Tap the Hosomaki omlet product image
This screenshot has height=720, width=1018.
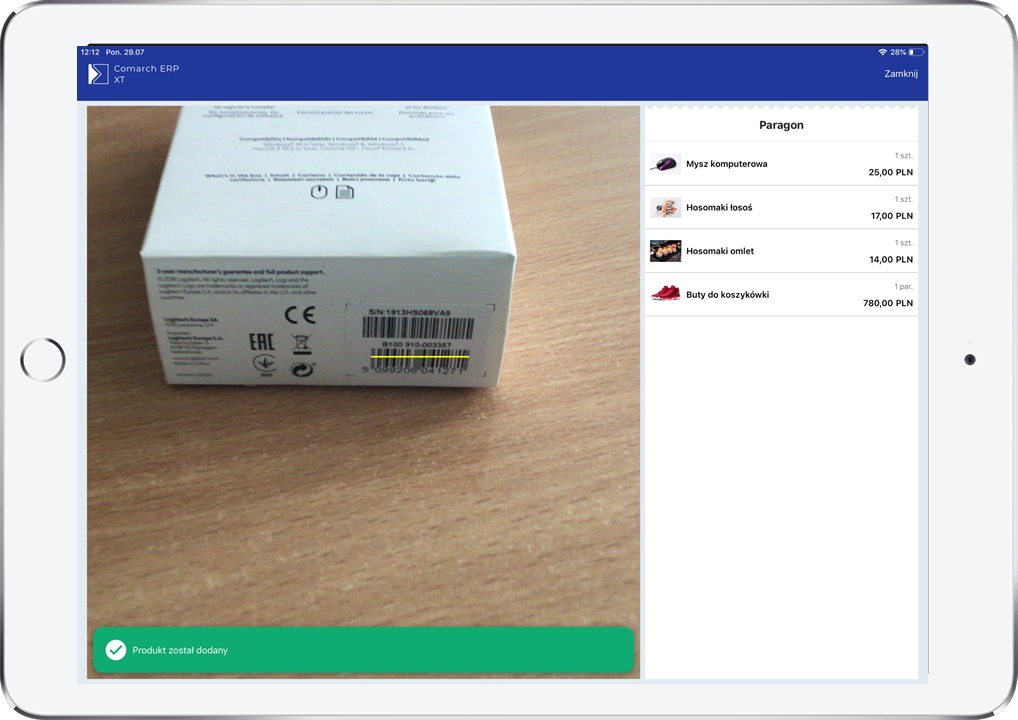point(665,251)
